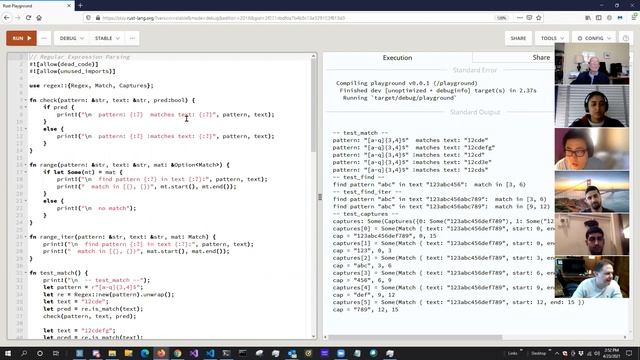Open VS Code blue icon in taskbar

coord(210,353)
